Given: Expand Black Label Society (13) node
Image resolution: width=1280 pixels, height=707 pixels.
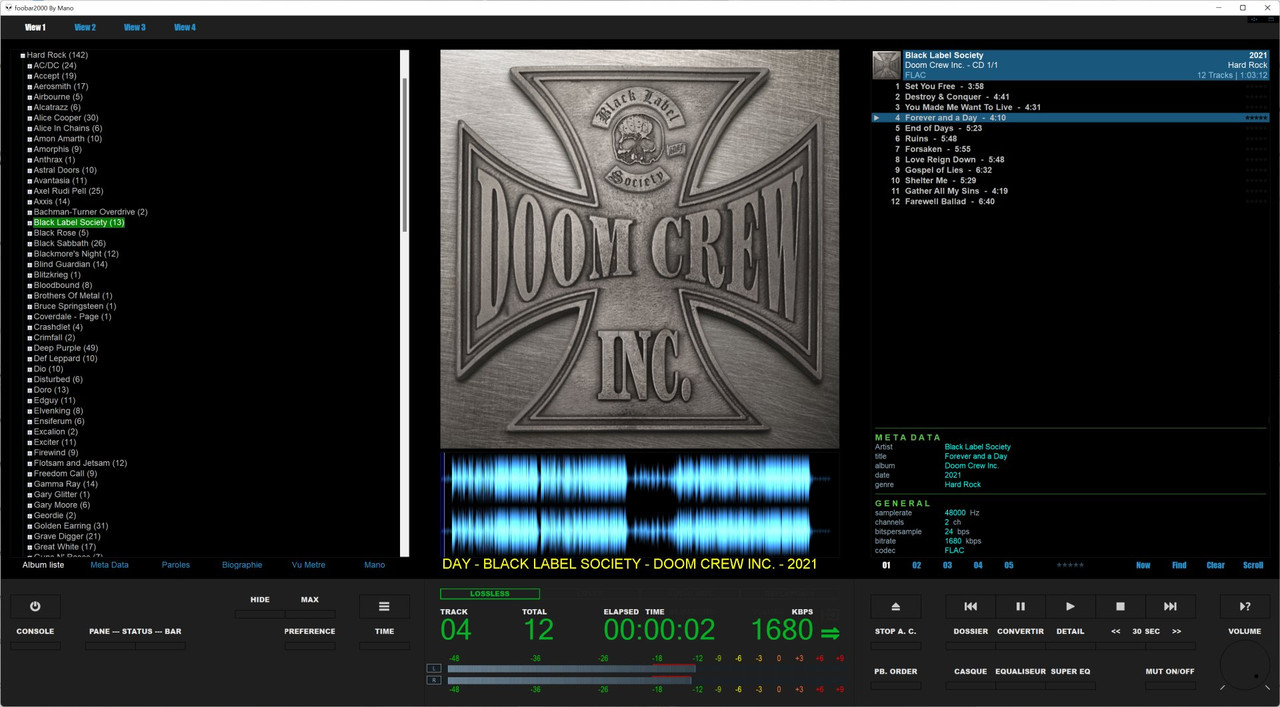Looking at the screenshot, I should 30,223.
